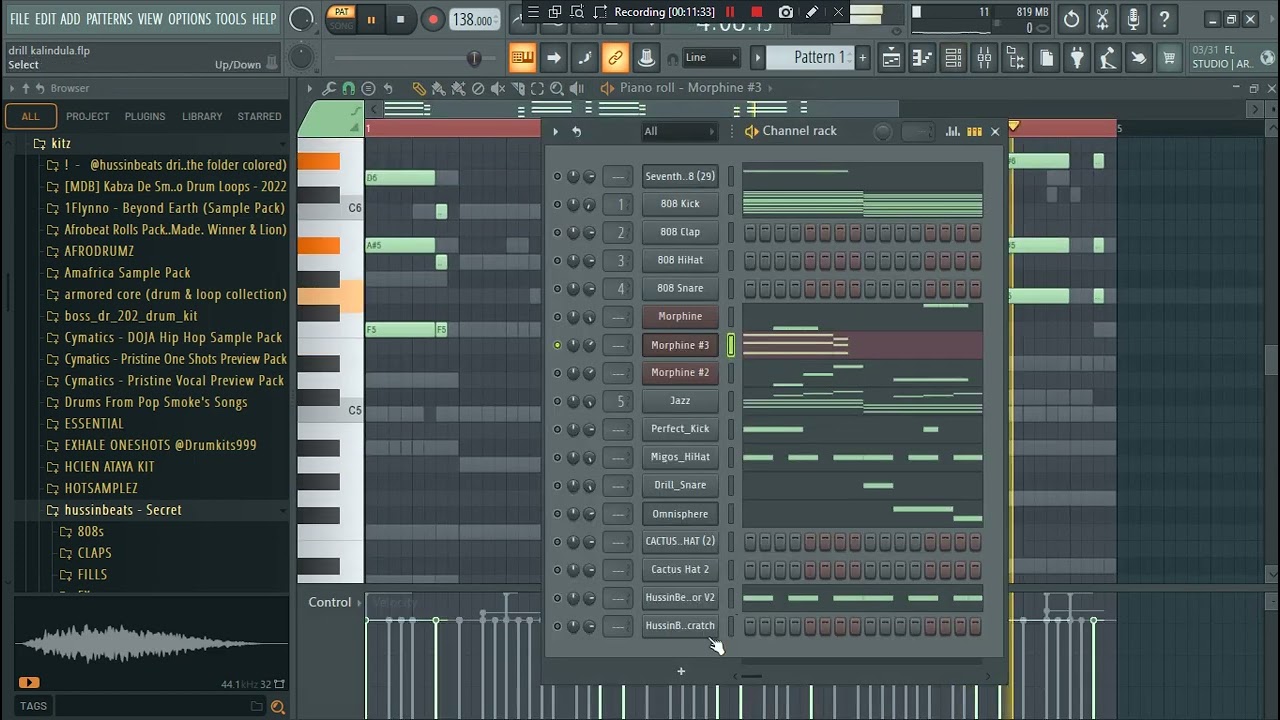Click the question mark help icon
The width and height of the screenshot is (1280, 720).
pos(1164,19)
